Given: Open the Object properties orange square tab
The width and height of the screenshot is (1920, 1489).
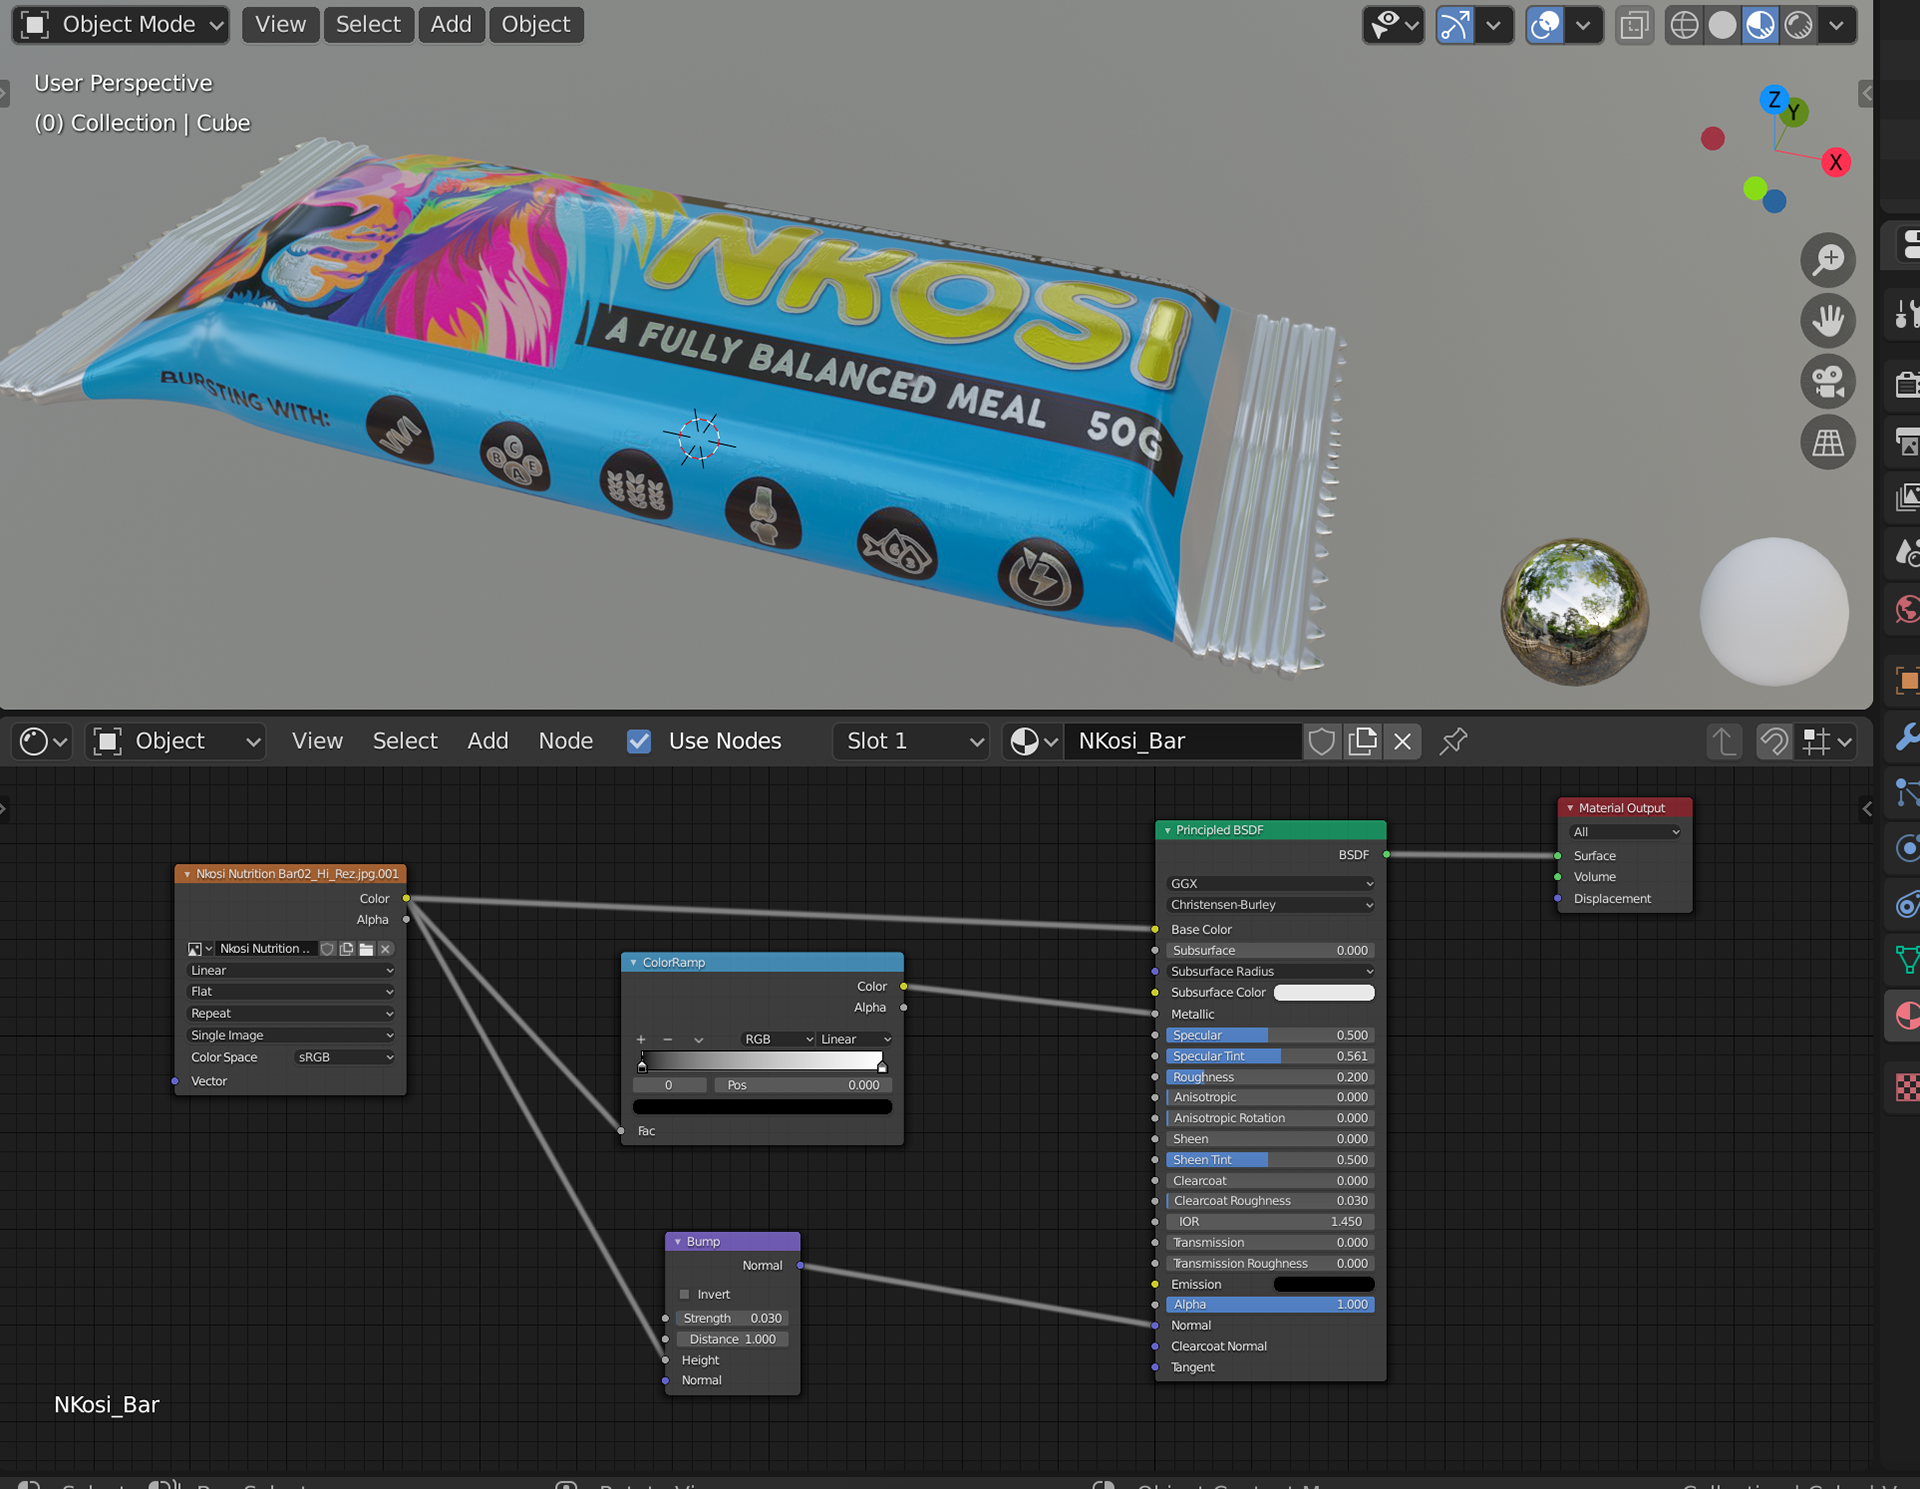Looking at the screenshot, I should click(x=1906, y=680).
